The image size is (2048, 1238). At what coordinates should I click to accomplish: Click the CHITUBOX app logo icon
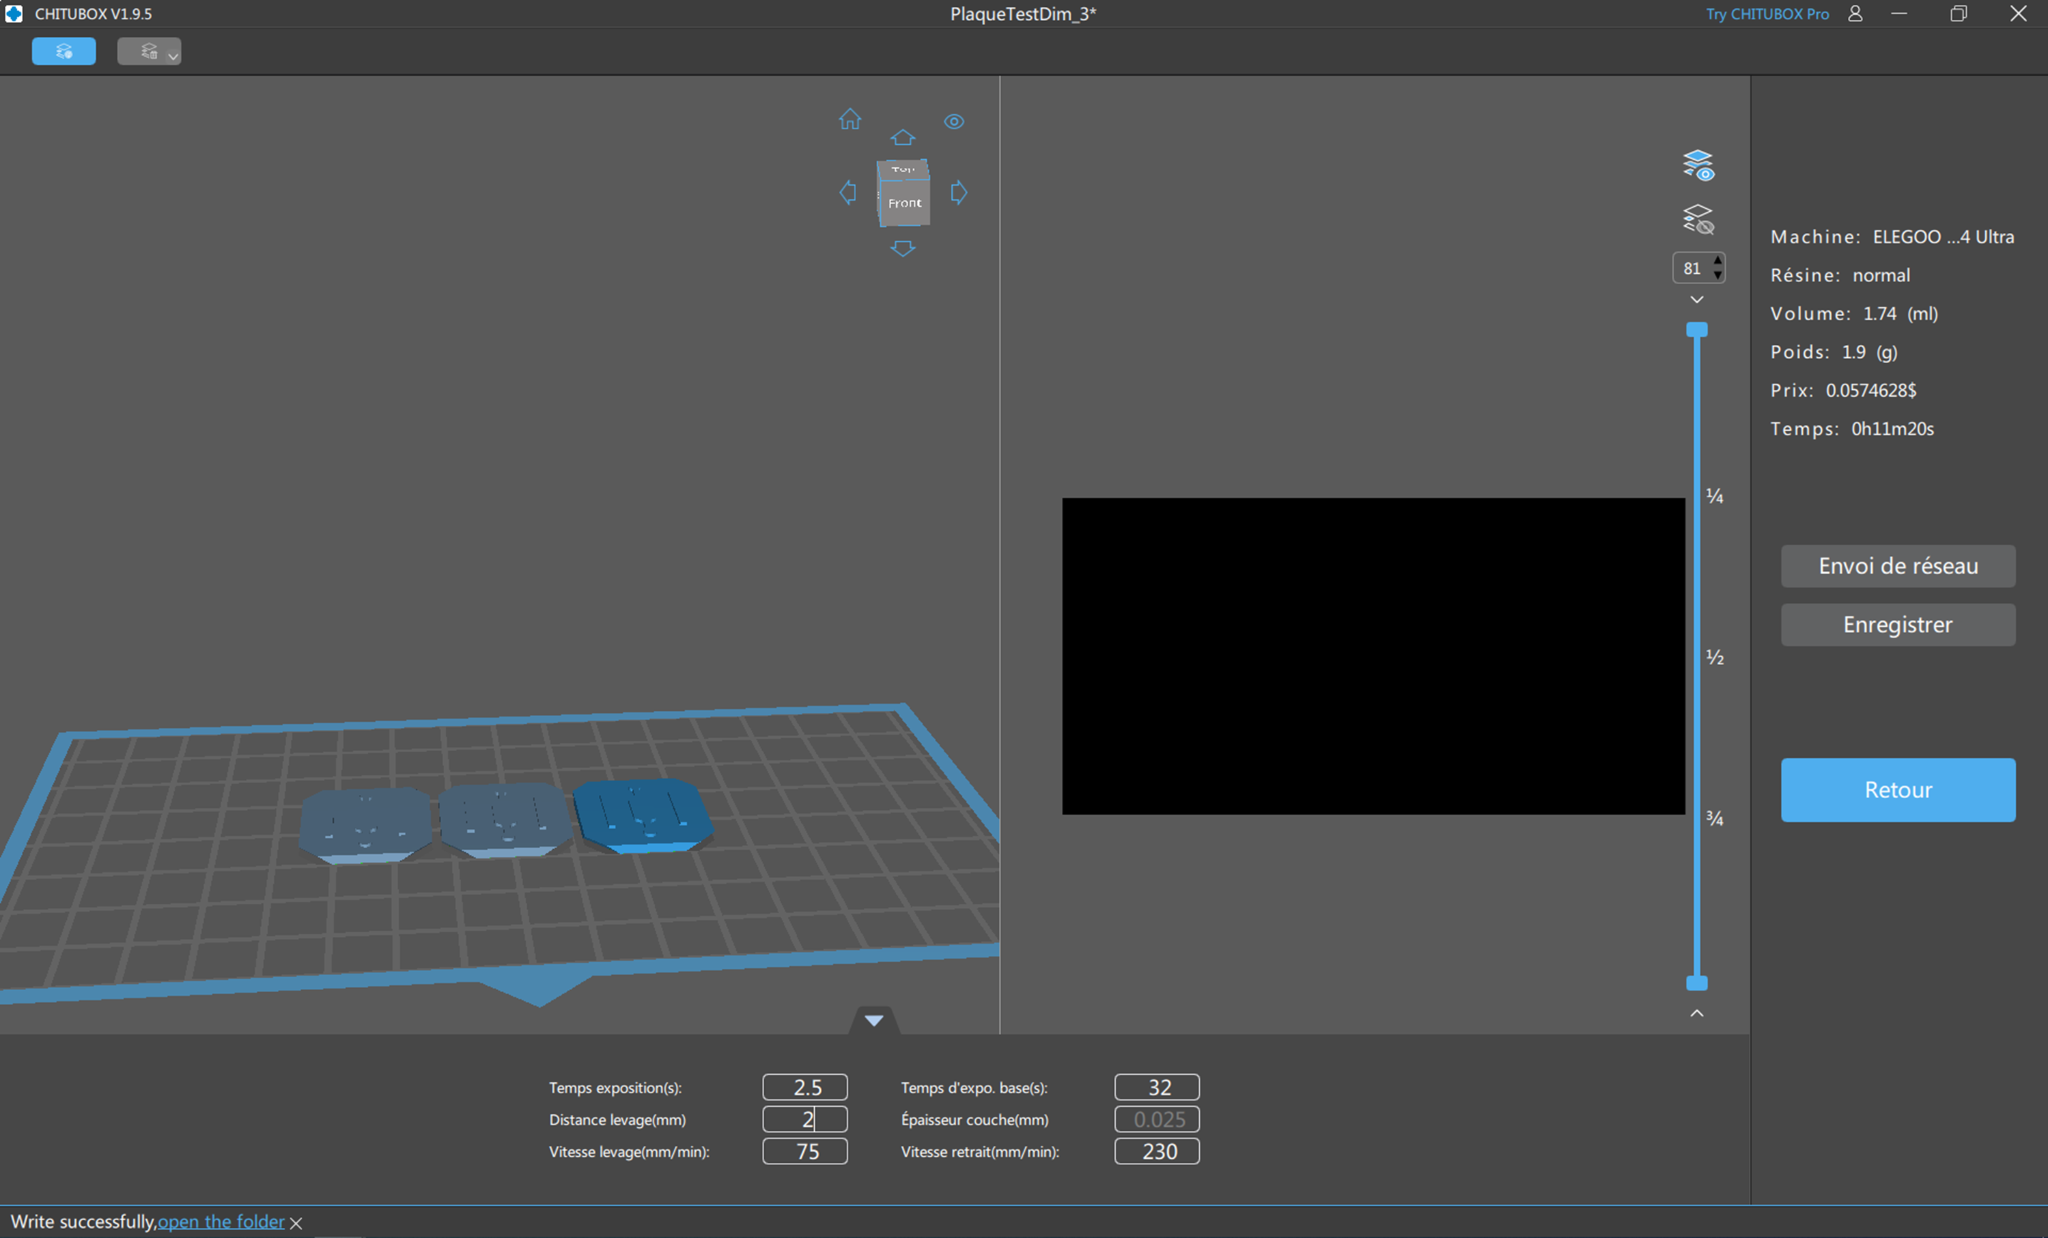point(14,14)
